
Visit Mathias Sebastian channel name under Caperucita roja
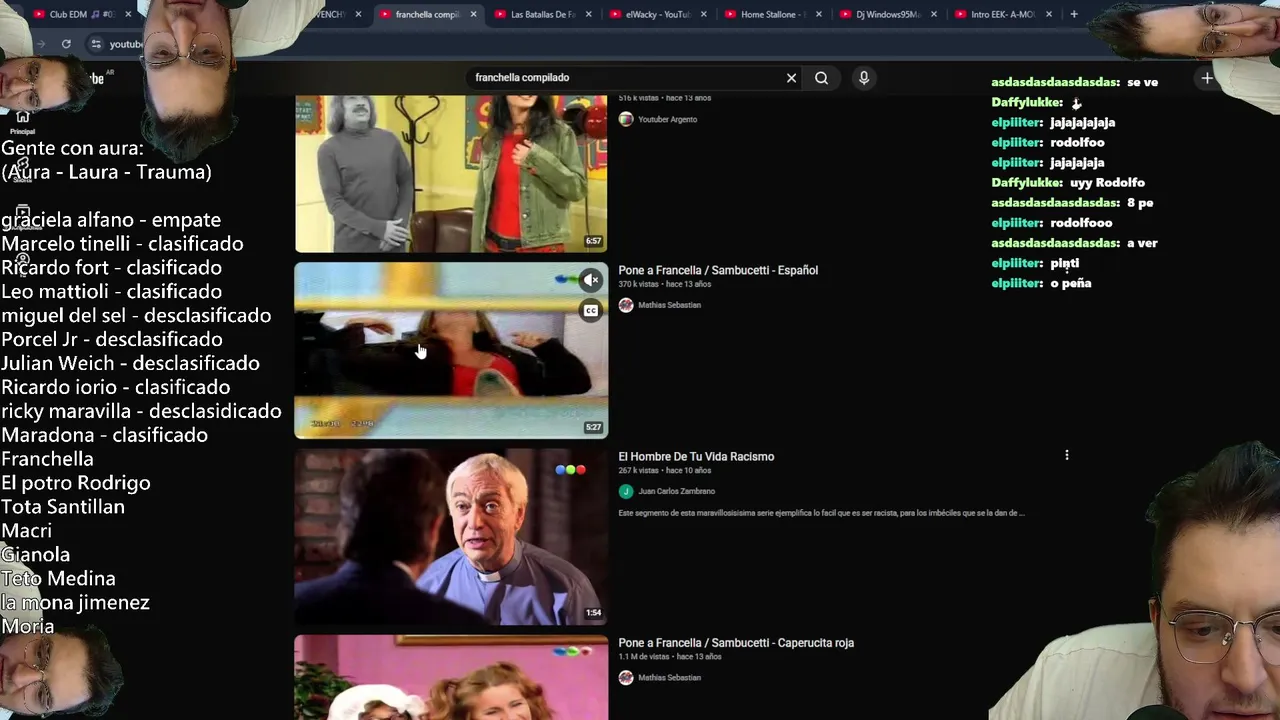[669, 677]
